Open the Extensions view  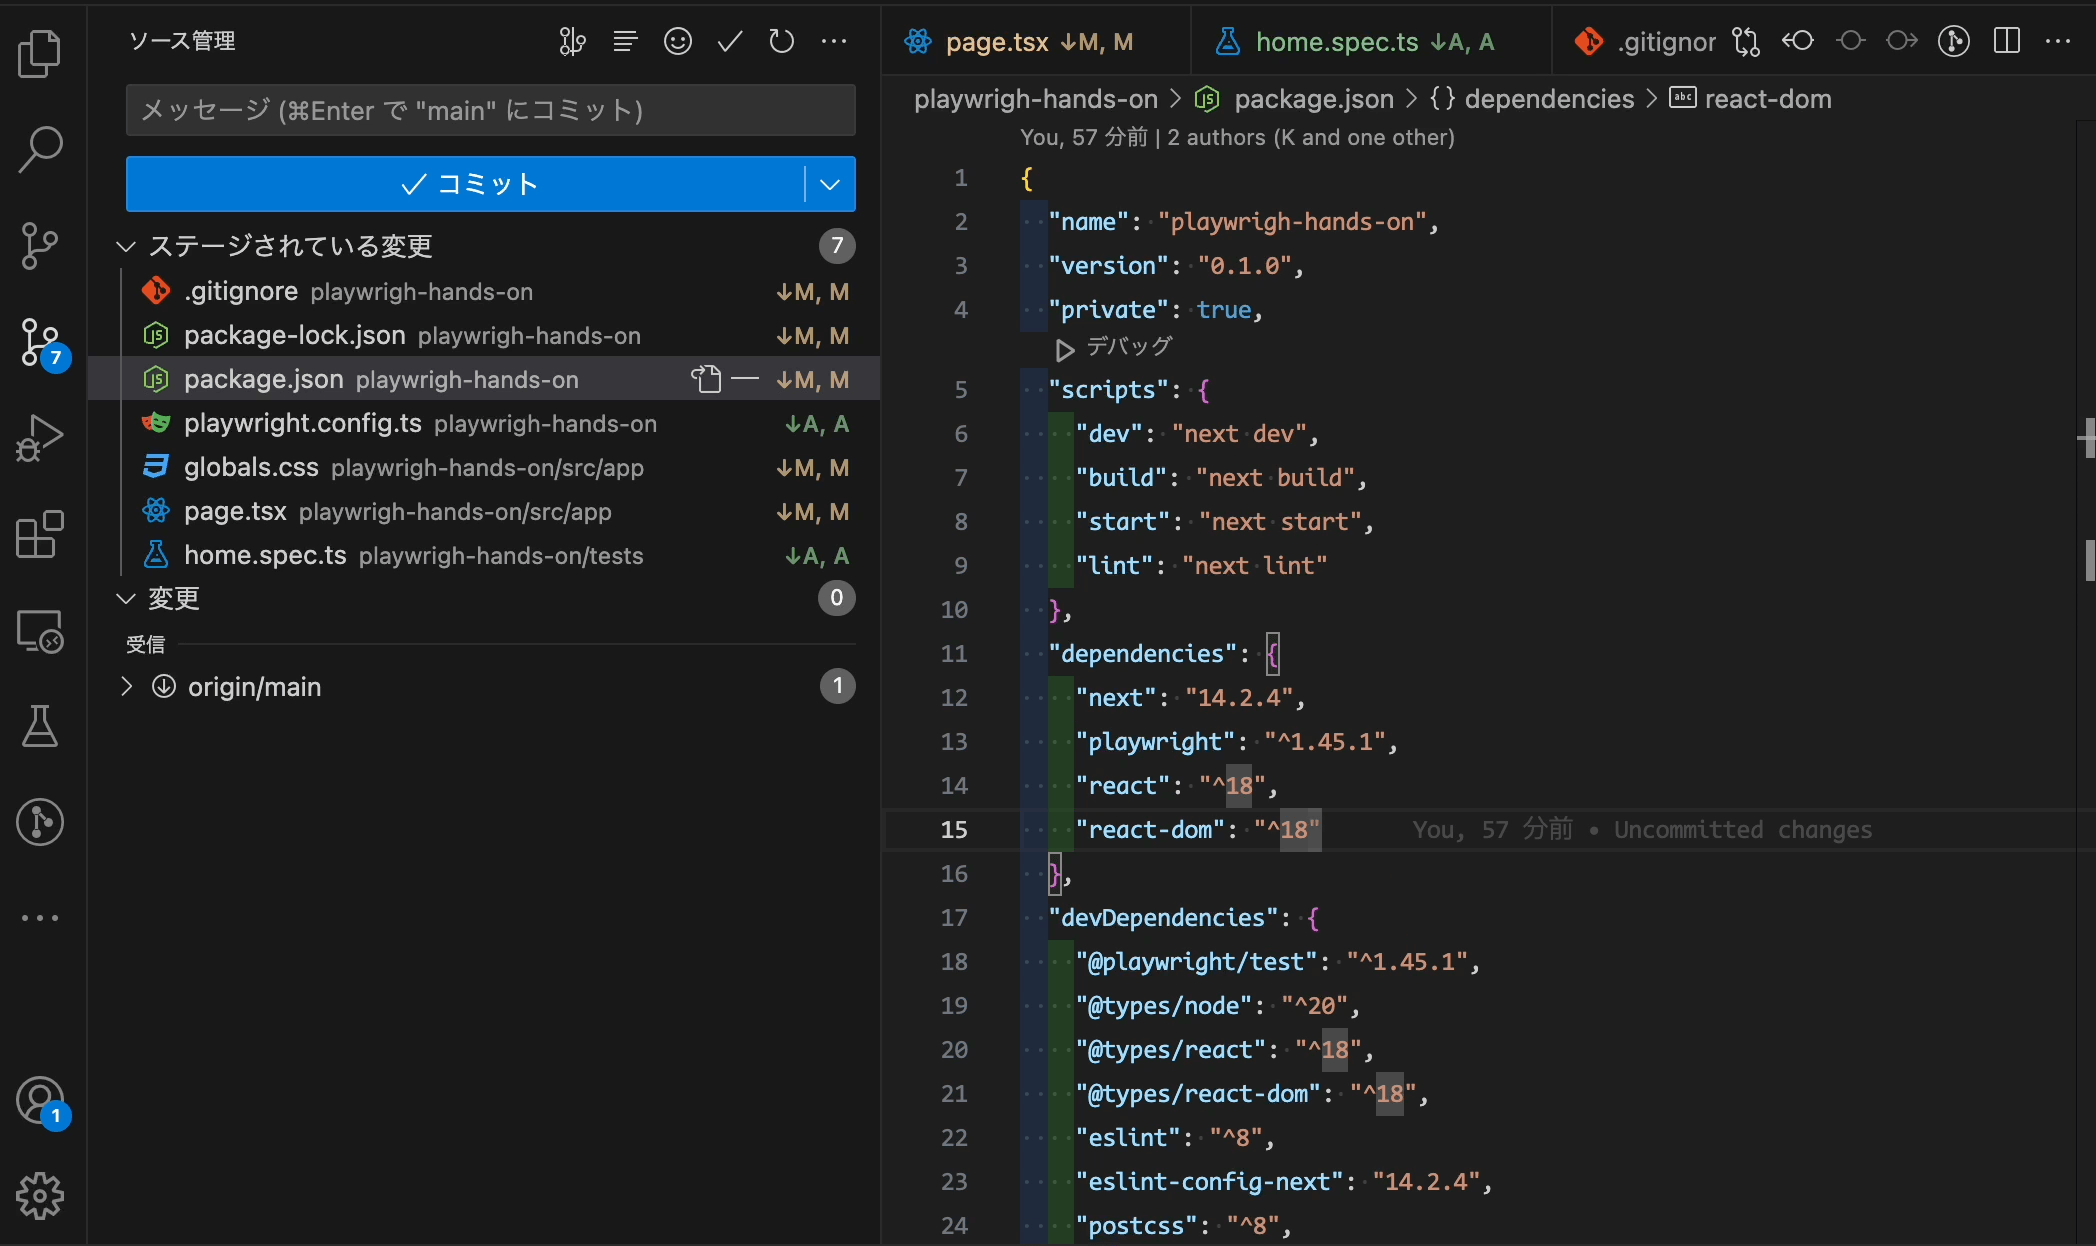(40, 535)
